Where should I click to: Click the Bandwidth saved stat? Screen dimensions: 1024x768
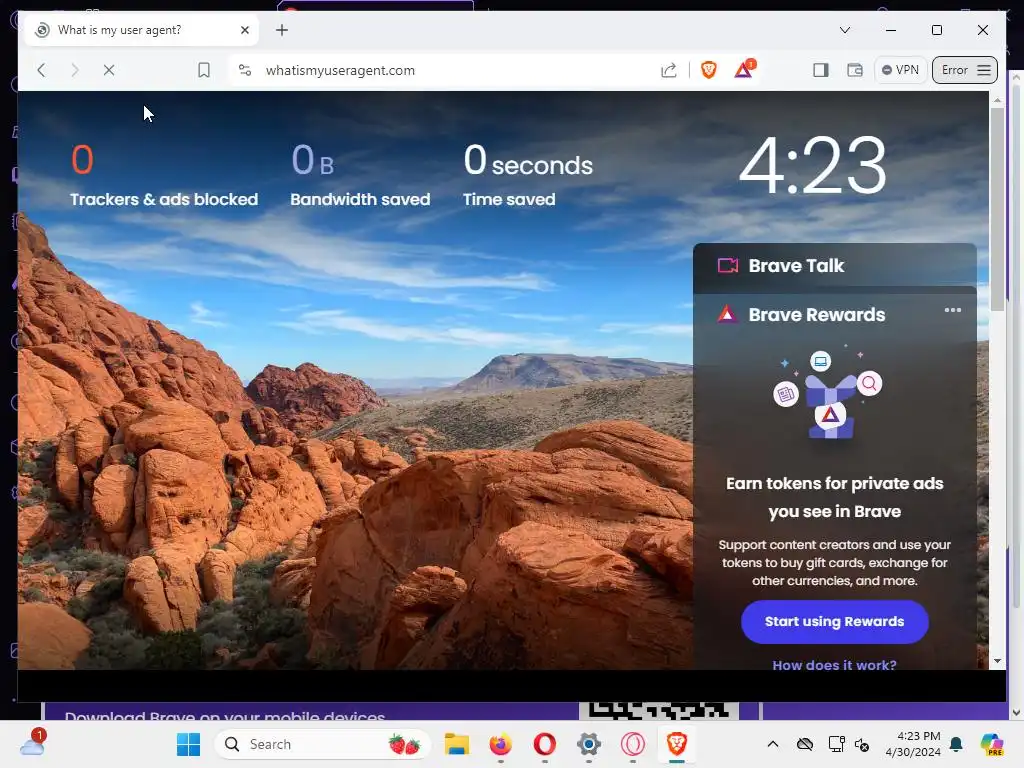(x=360, y=175)
